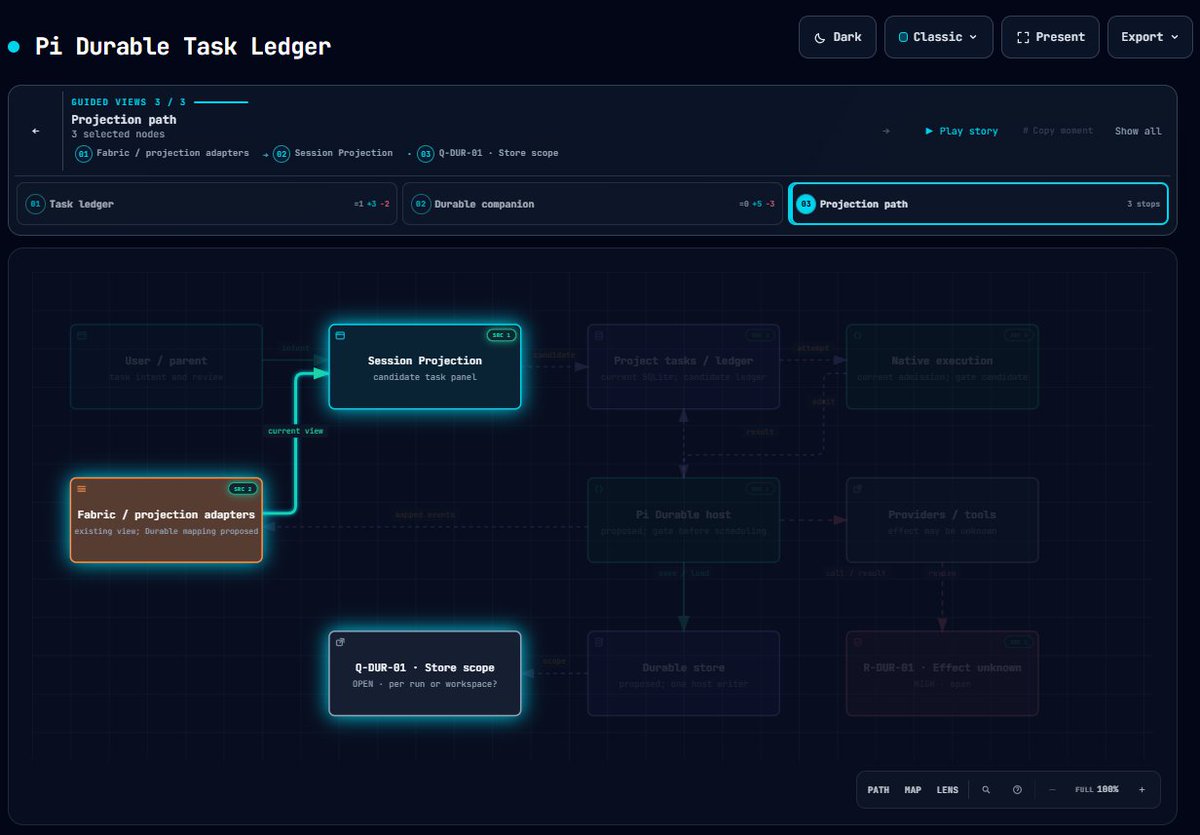
Task: Switch to MAP mode in bottom toolbar
Action: (913, 790)
